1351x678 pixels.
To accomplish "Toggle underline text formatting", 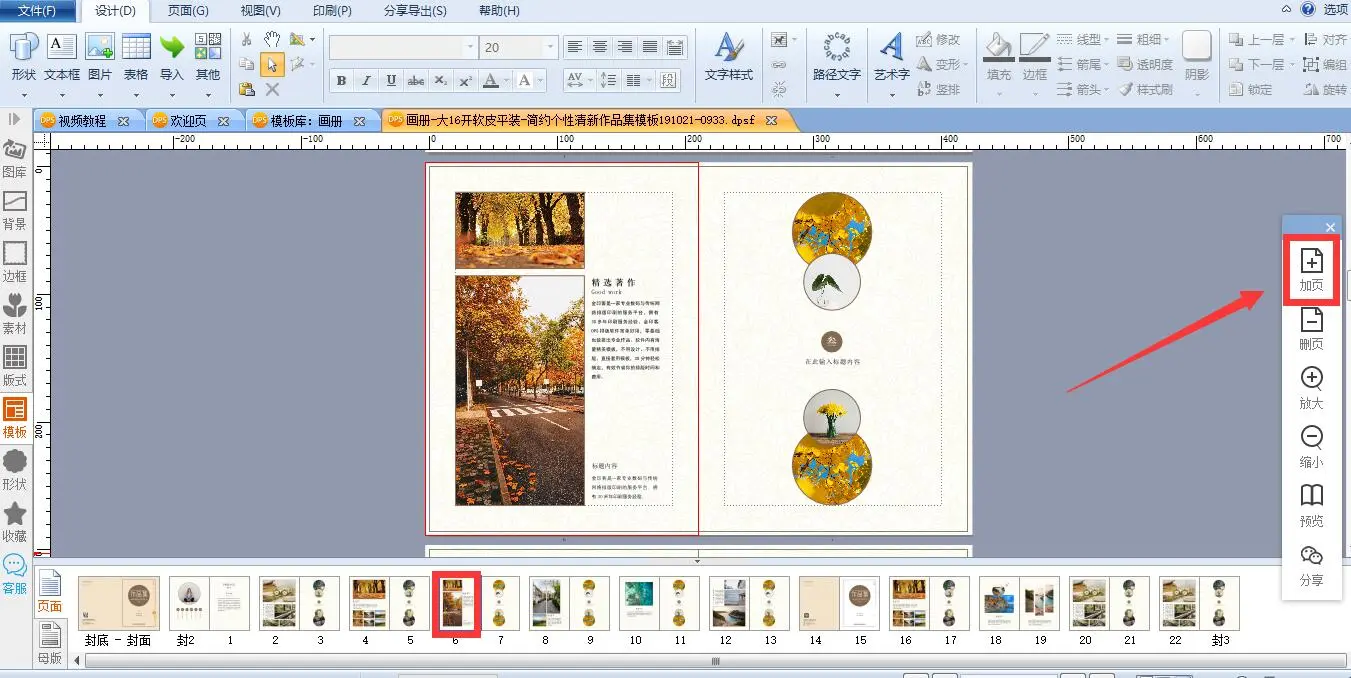I will [x=391, y=81].
